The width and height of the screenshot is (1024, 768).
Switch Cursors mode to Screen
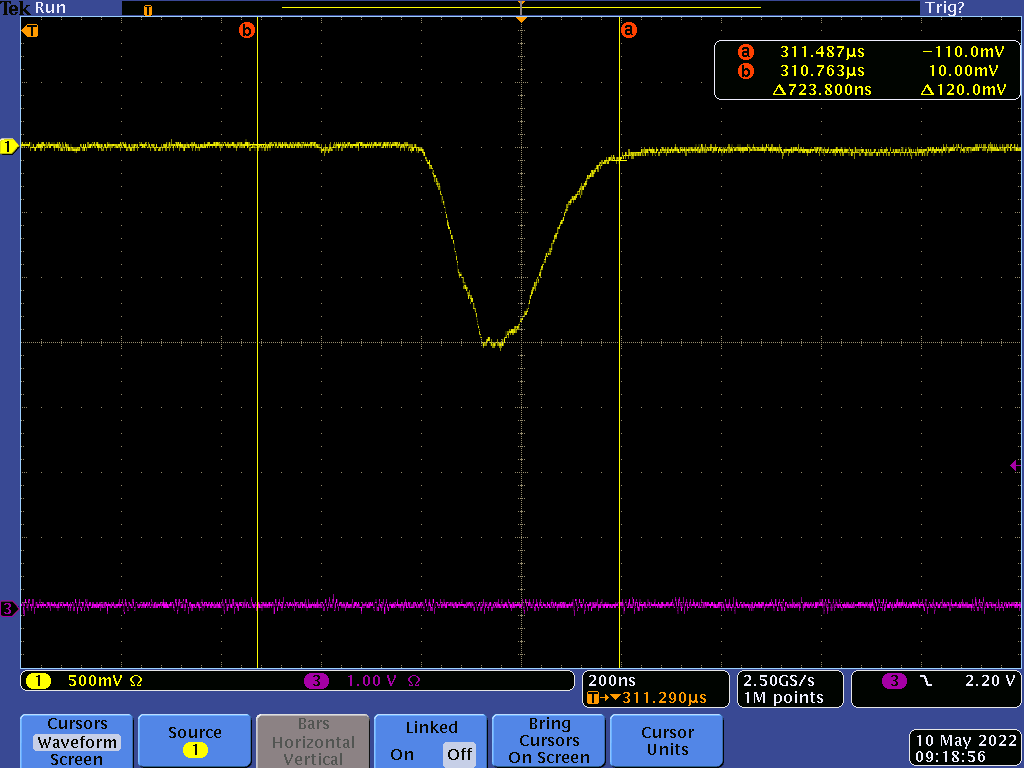pos(76,759)
